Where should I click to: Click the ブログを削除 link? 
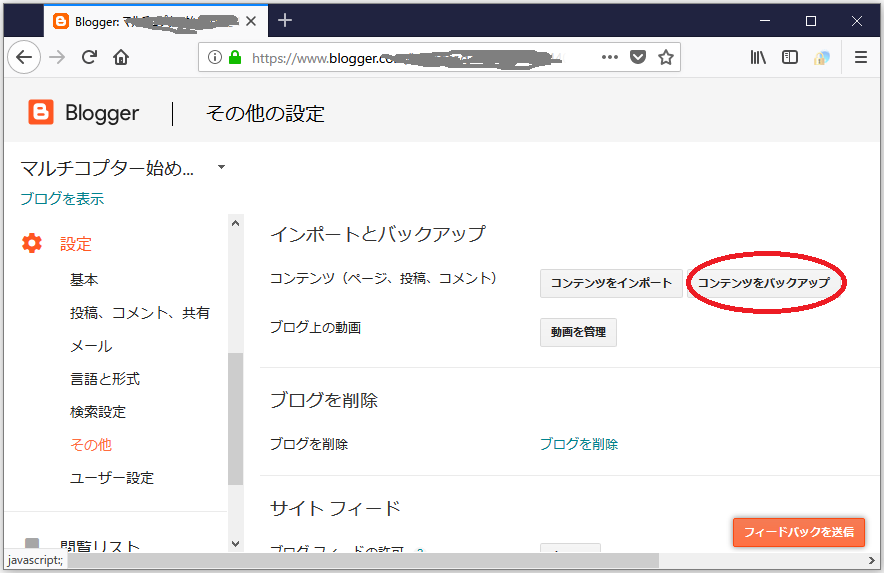point(579,444)
